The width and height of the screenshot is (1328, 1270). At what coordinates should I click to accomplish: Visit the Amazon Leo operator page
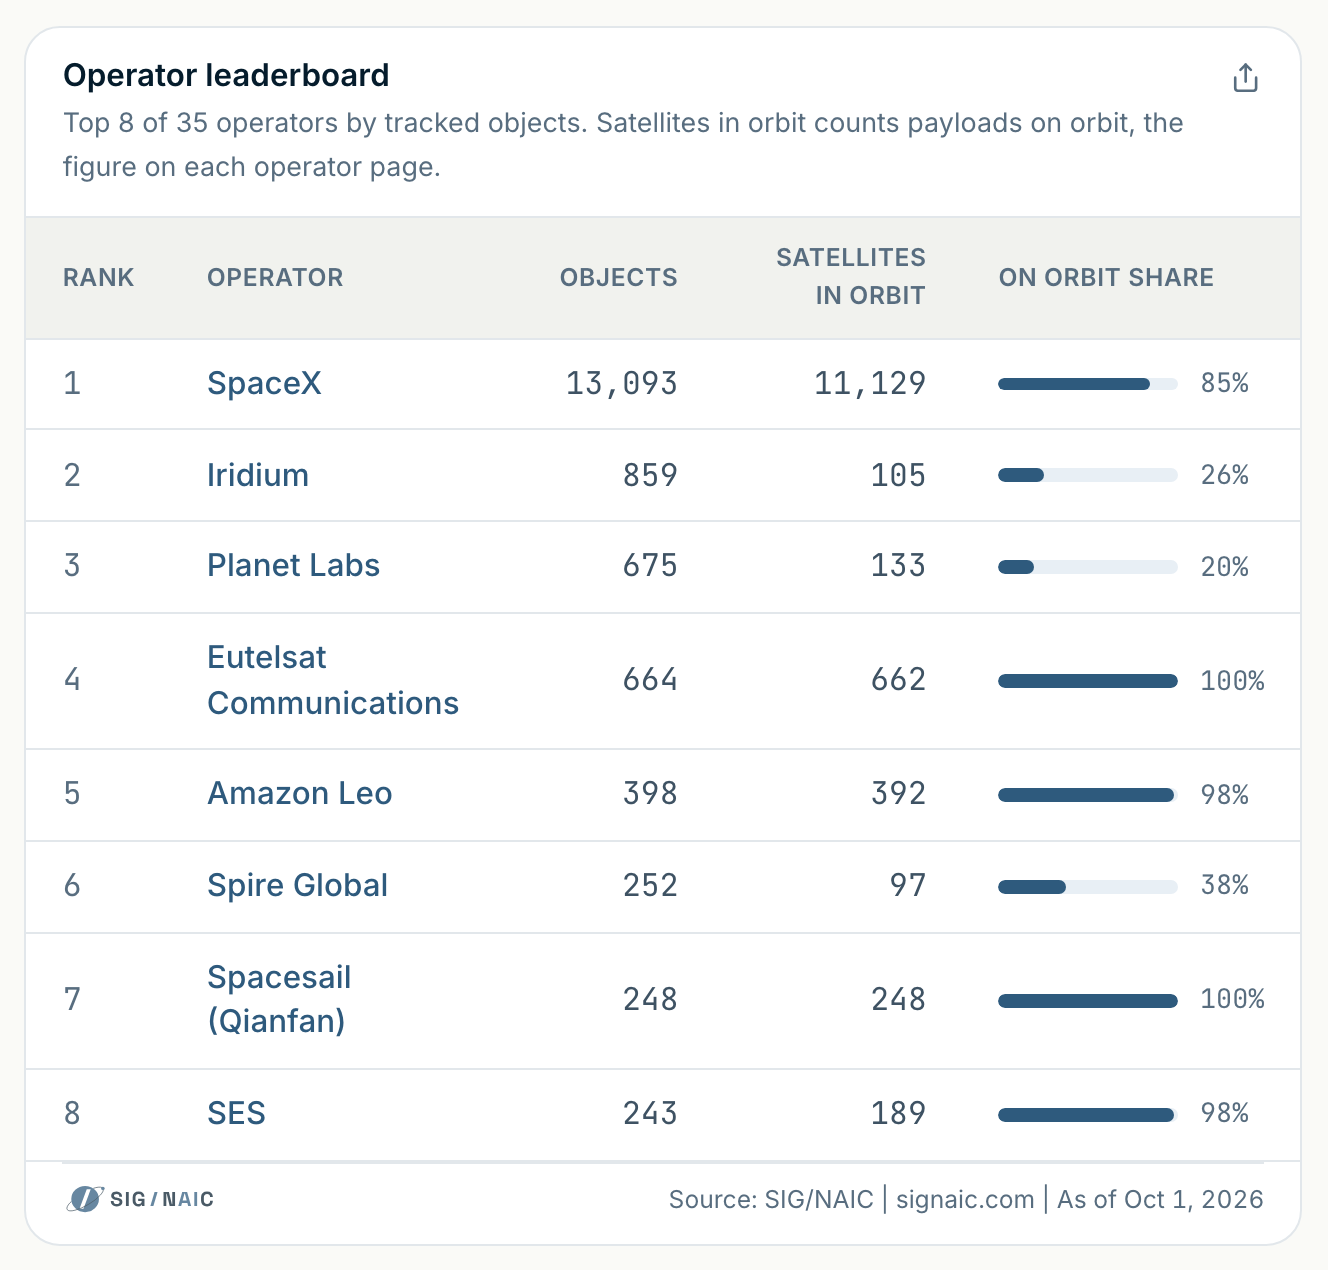coord(299,793)
